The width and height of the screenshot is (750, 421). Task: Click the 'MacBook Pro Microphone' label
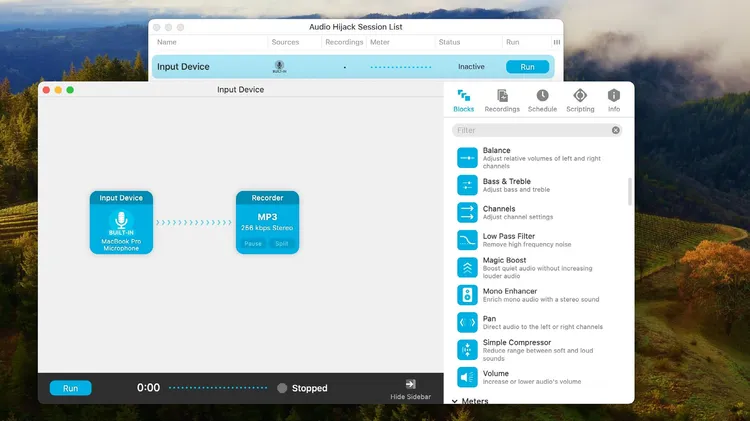point(121,245)
